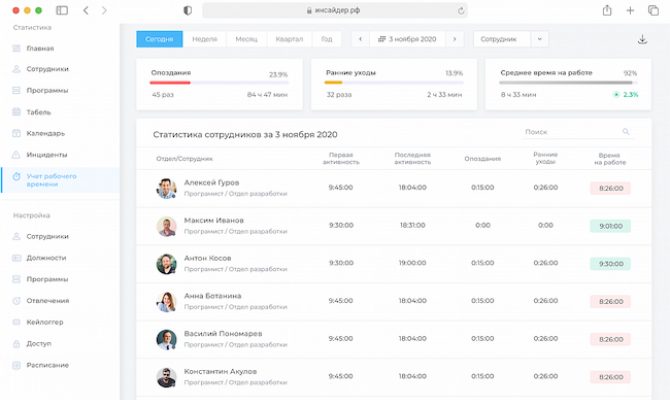Switch to the Неделя tab
670x400 pixels.
tap(204, 39)
